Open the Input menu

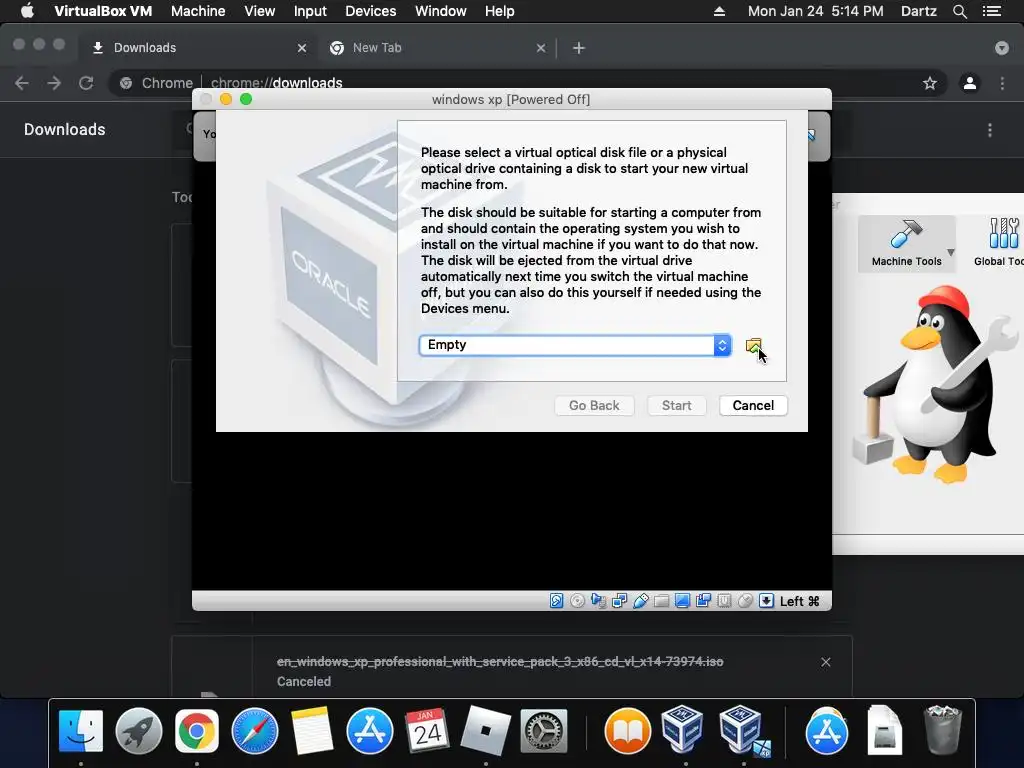pyautogui.click(x=310, y=11)
